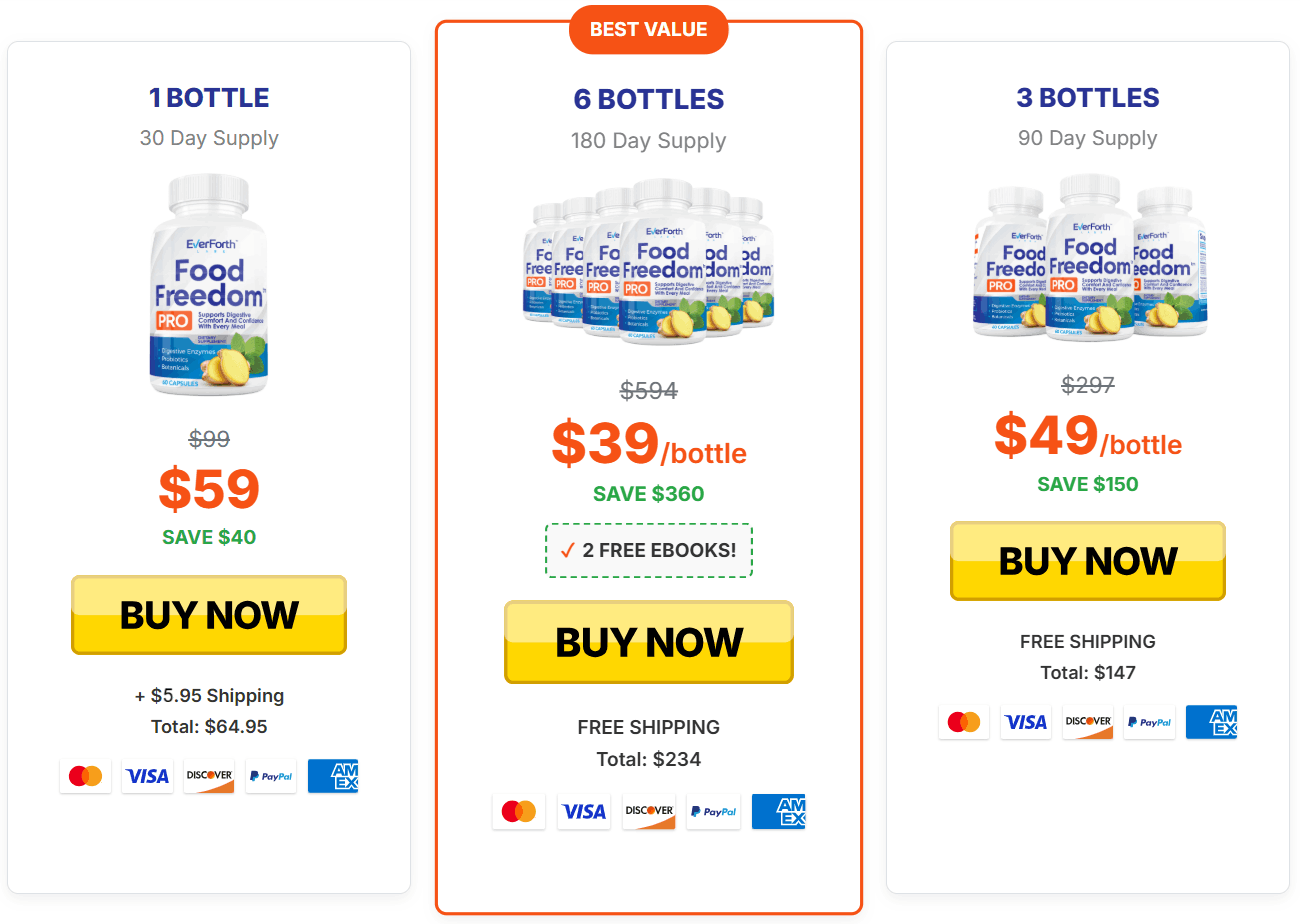This screenshot has height=924, width=1300.
Task: Click the PayPal icon under 1 Bottle
Action: [x=271, y=776]
